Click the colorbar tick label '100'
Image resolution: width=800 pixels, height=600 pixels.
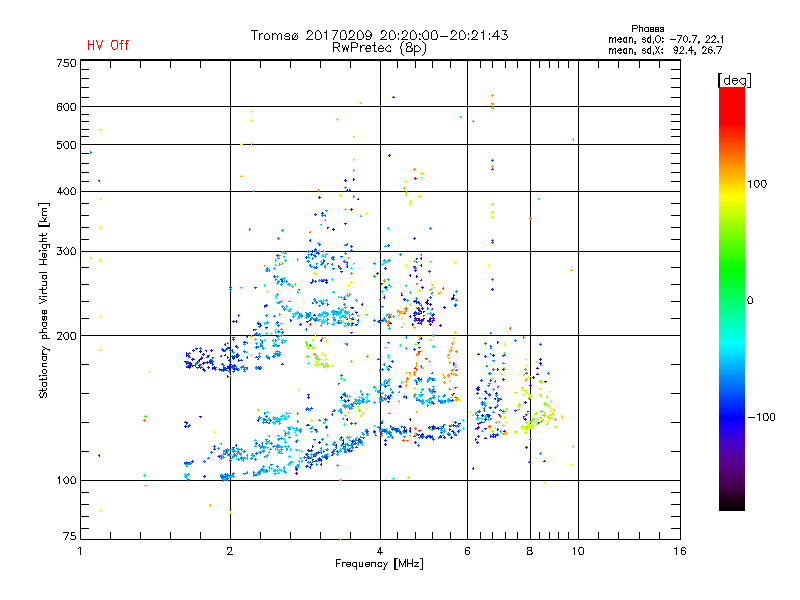coord(757,184)
